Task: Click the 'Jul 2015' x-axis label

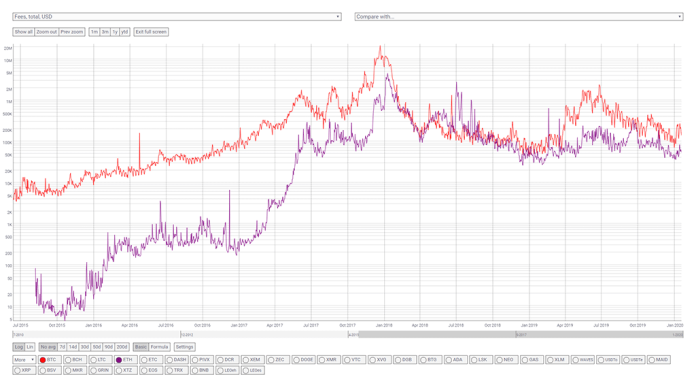Action: tap(21, 325)
